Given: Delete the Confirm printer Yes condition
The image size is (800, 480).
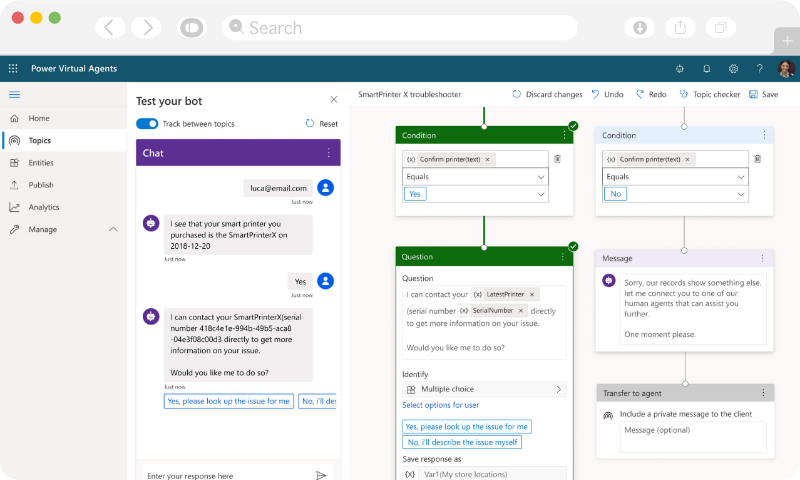Looking at the screenshot, I should 557,159.
